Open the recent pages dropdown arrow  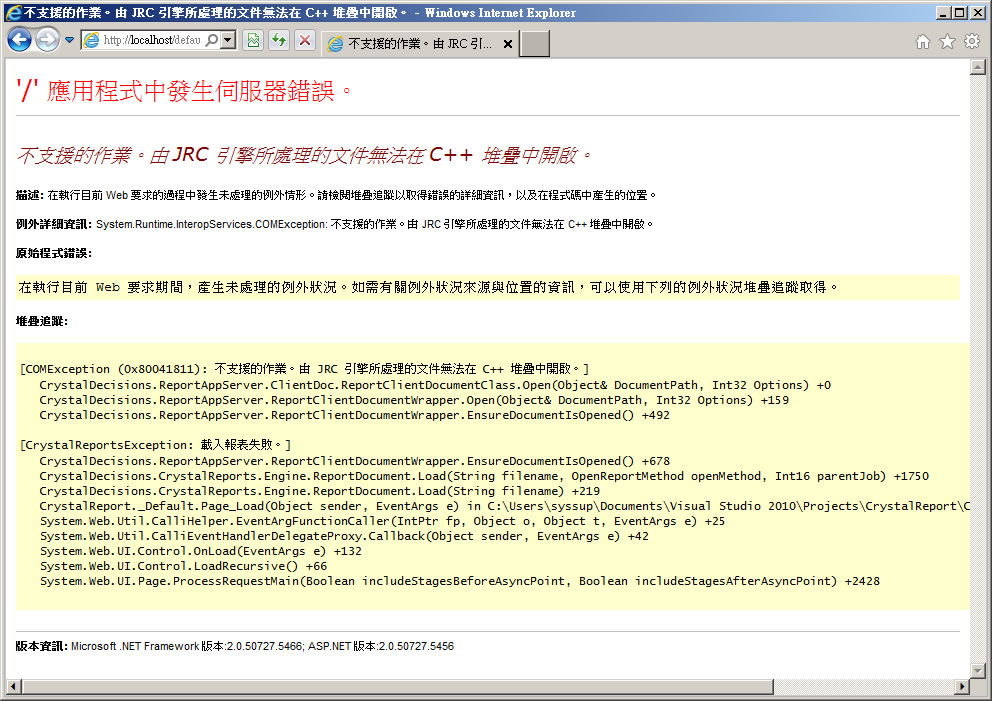tap(69, 40)
